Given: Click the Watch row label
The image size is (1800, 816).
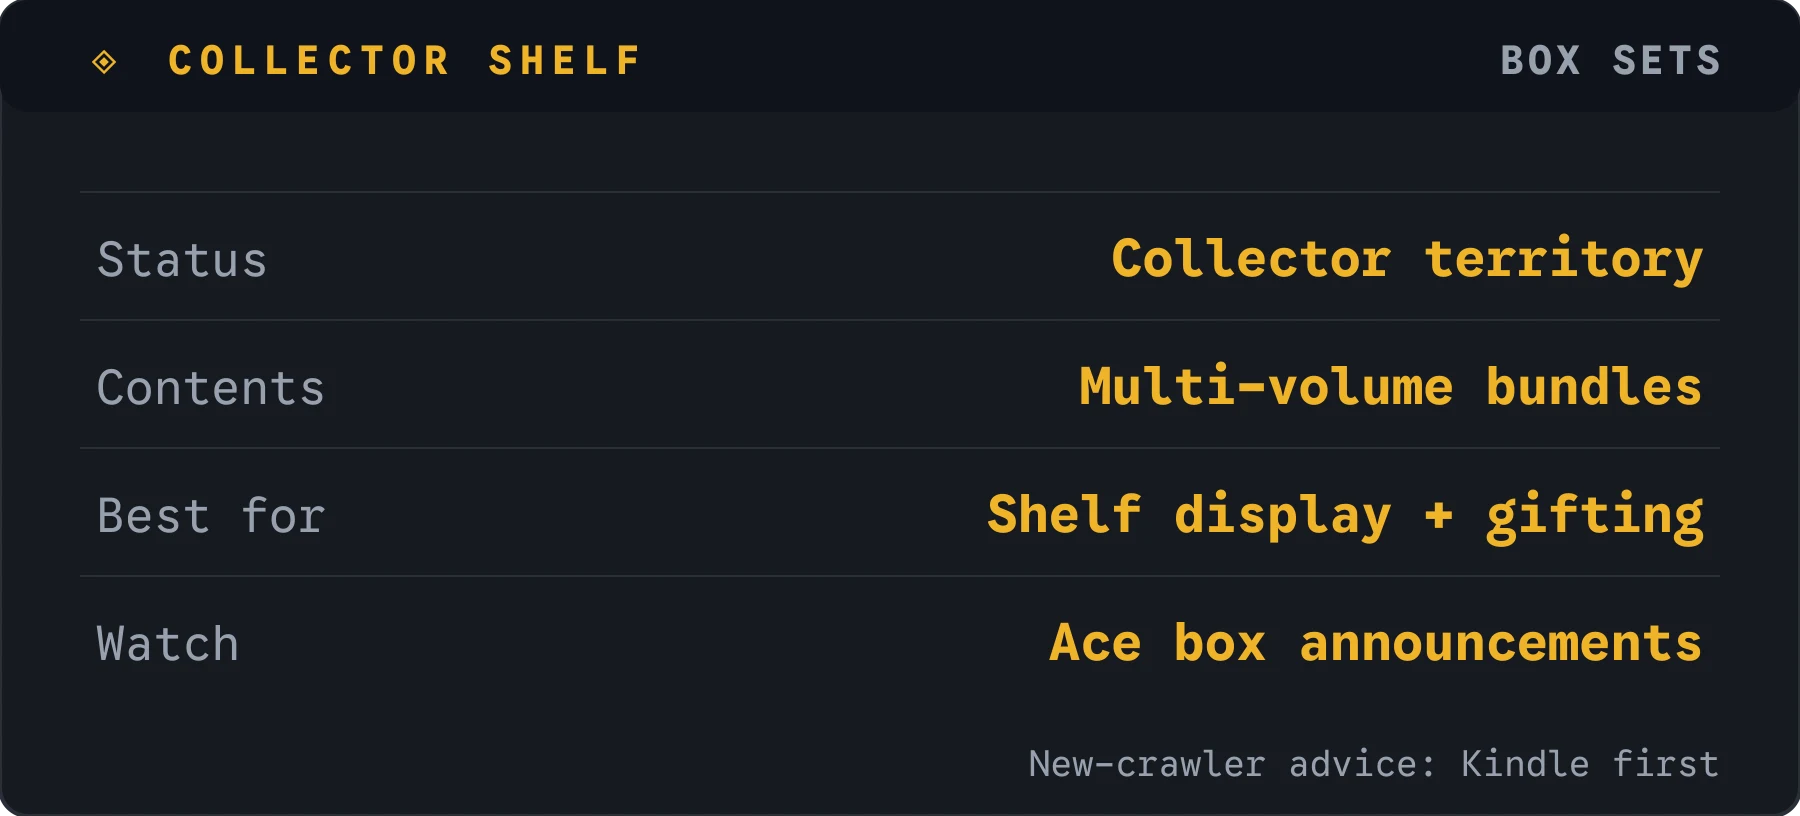Looking at the screenshot, I should point(168,644).
